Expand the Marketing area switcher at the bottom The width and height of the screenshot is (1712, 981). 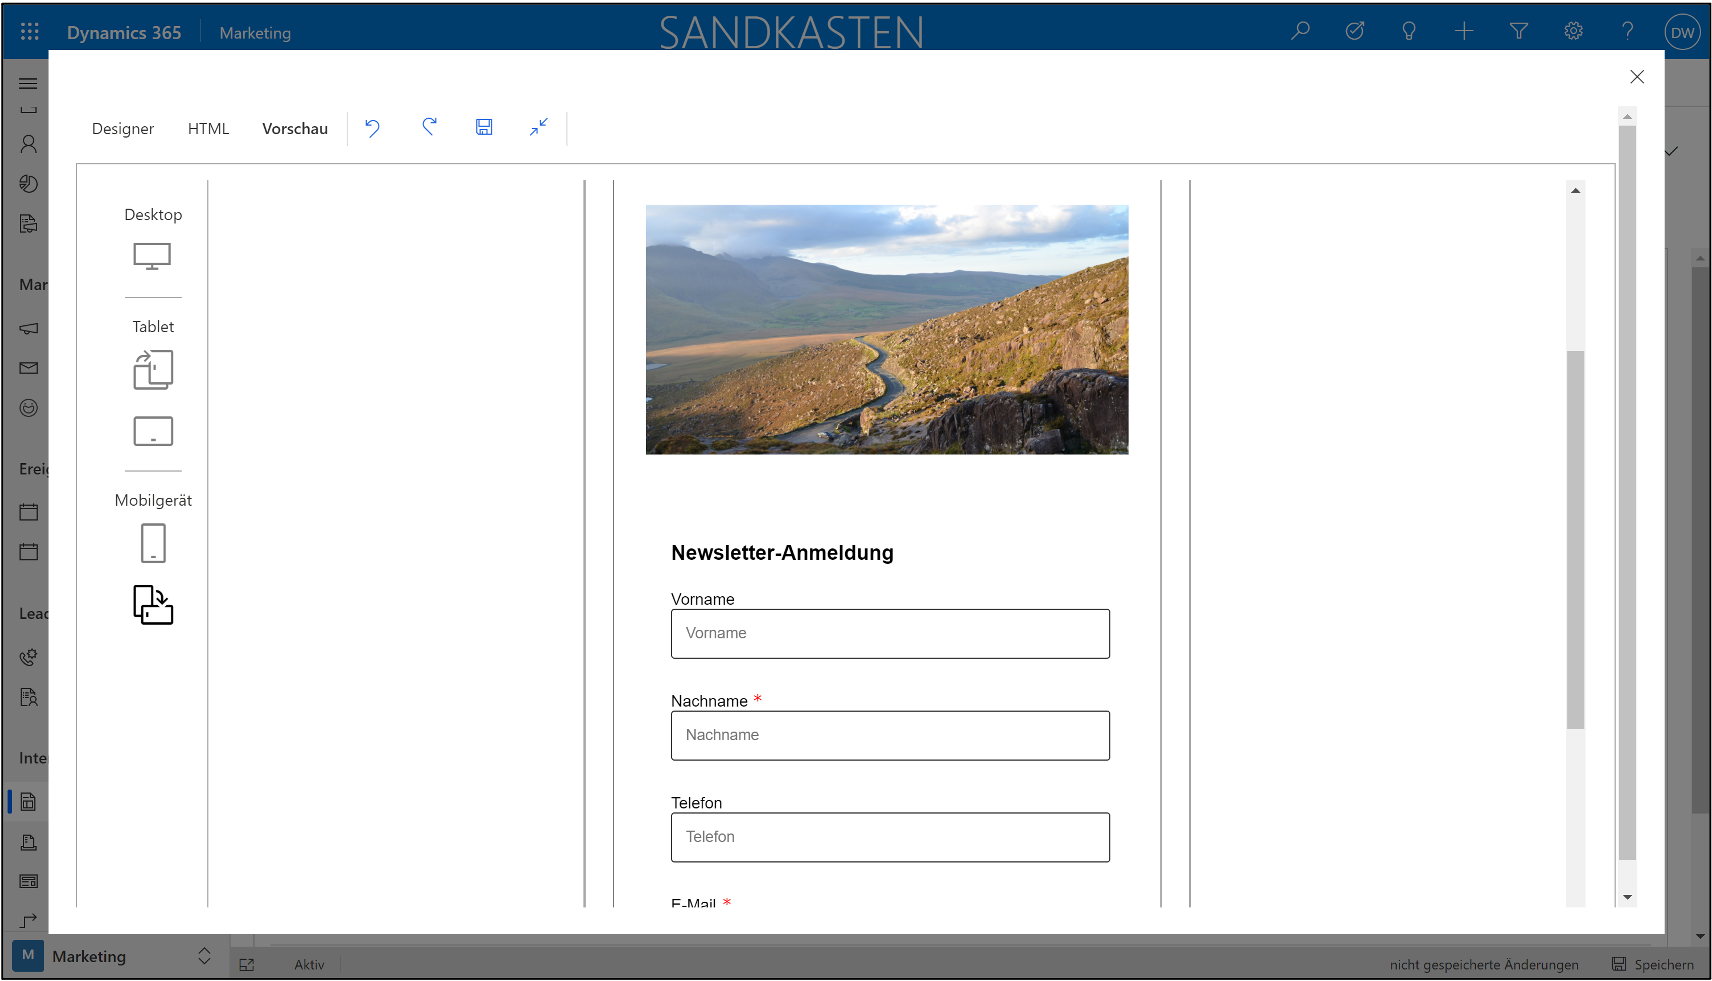tap(204, 956)
